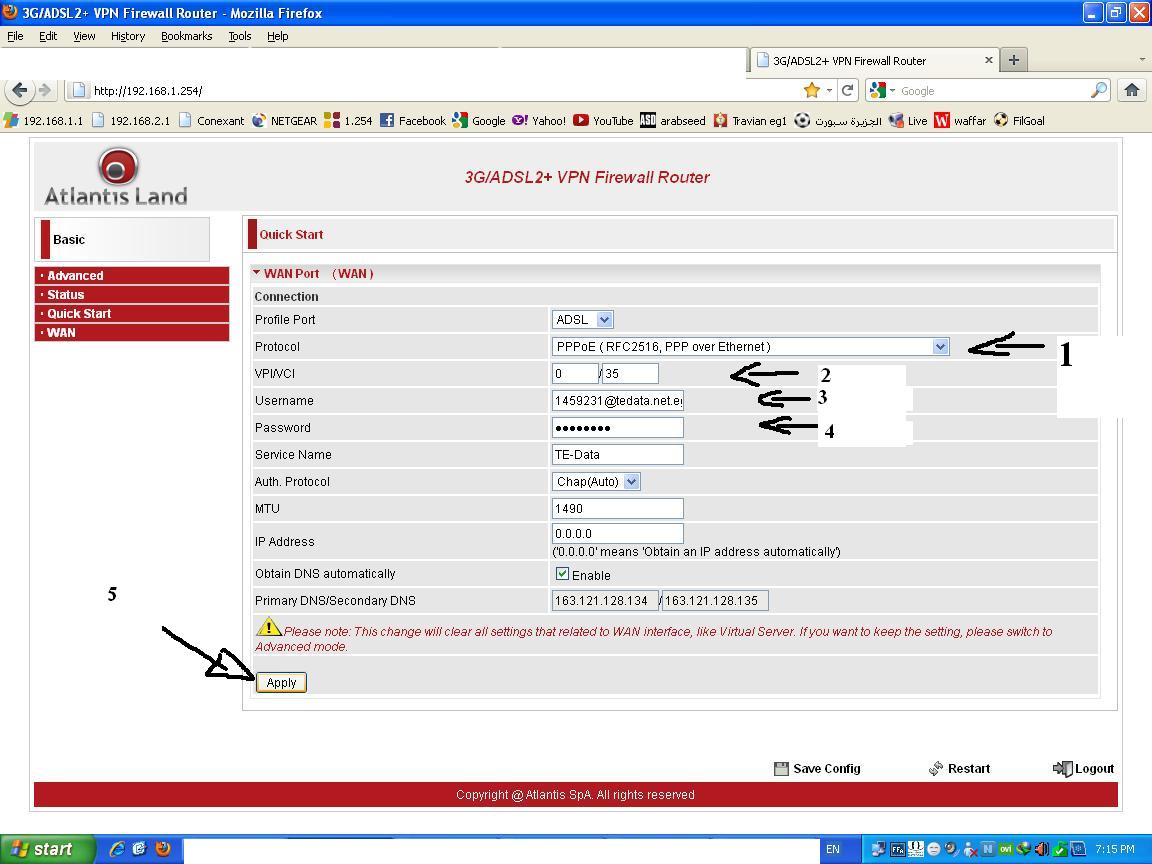The height and width of the screenshot is (864, 1152).
Task: Open the bookmark star dropdown arrow
Action: 829,90
